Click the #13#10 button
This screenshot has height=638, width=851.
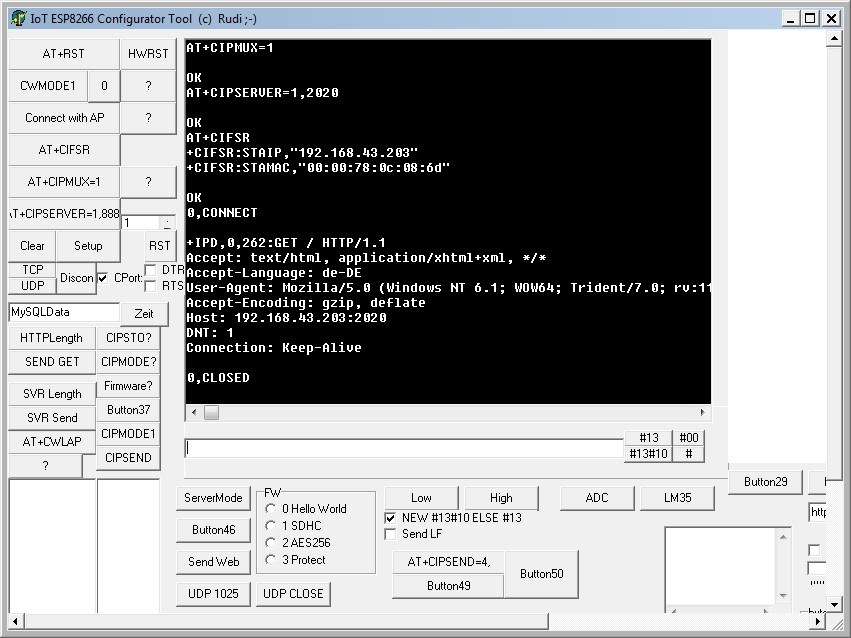tap(649, 454)
